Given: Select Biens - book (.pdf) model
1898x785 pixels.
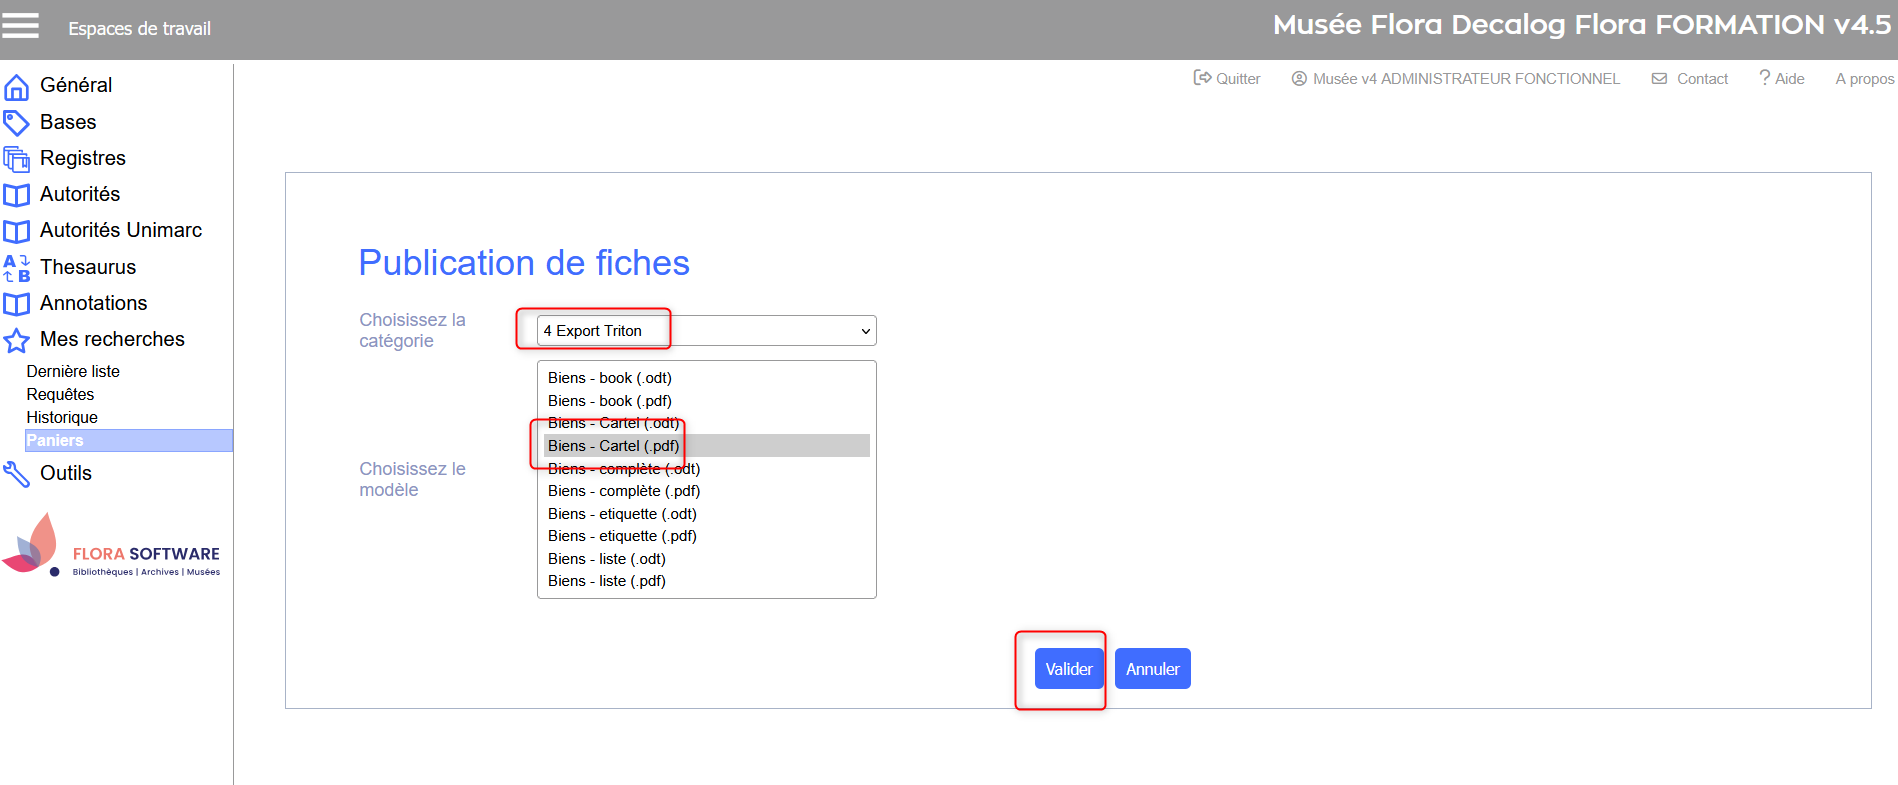Looking at the screenshot, I should [609, 401].
